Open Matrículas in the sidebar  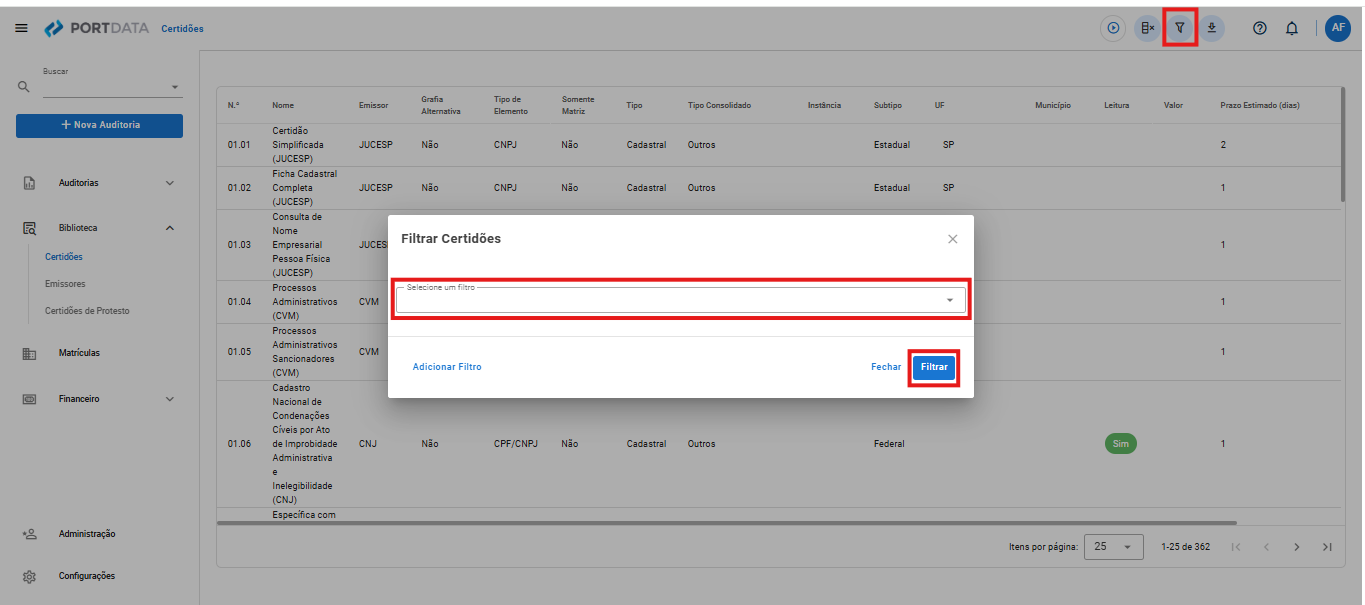[79, 353]
